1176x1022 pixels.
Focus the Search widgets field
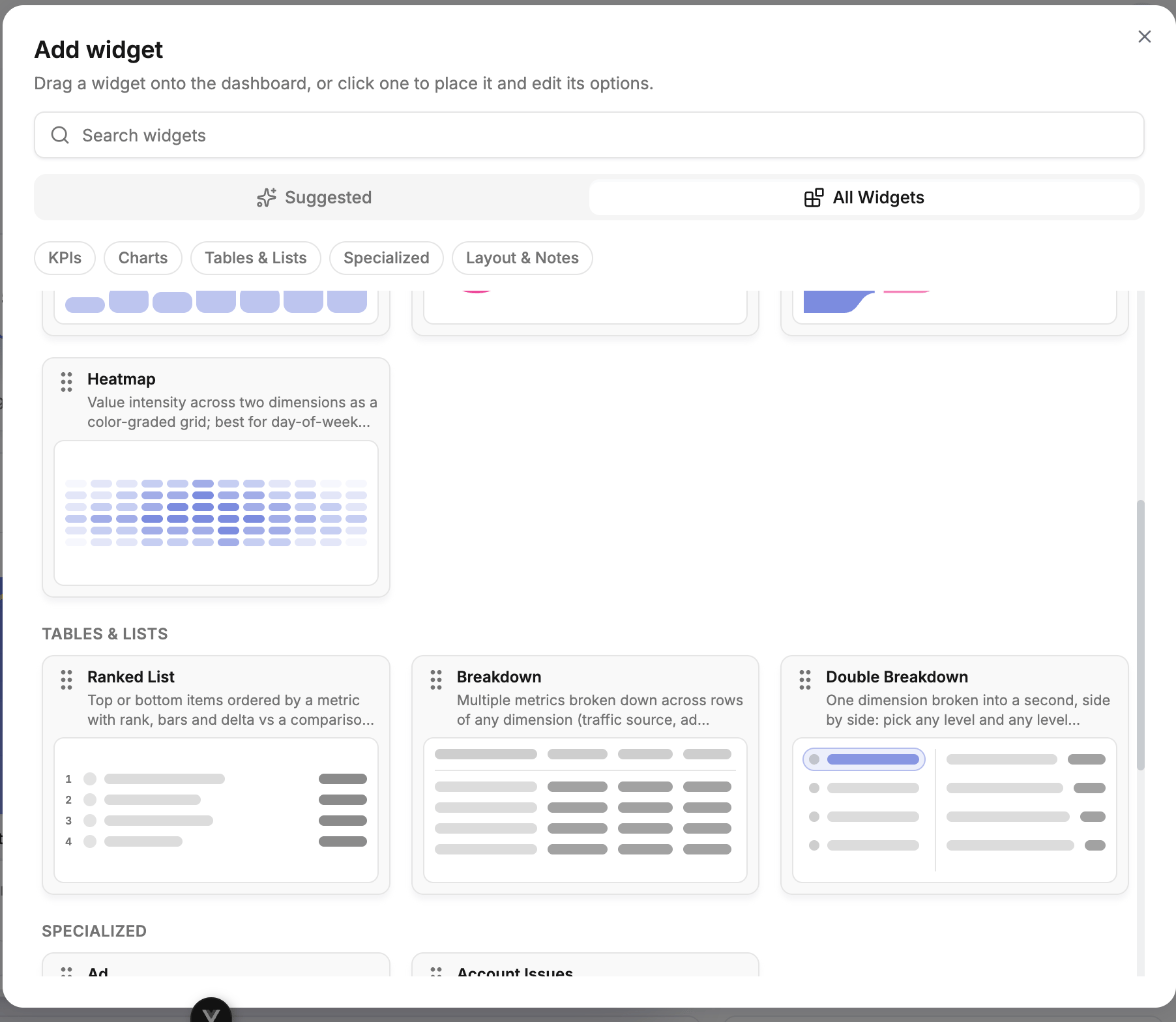pyautogui.click(x=589, y=135)
